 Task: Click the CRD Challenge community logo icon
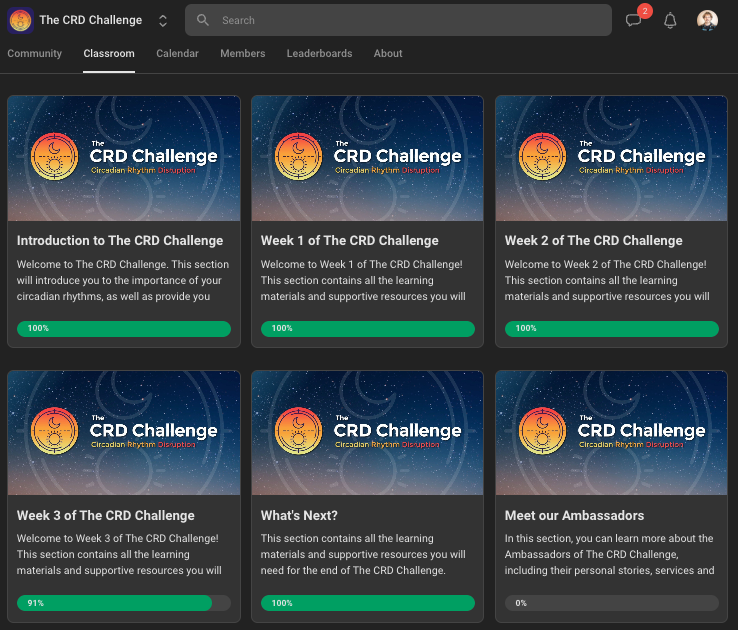tap(21, 20)
